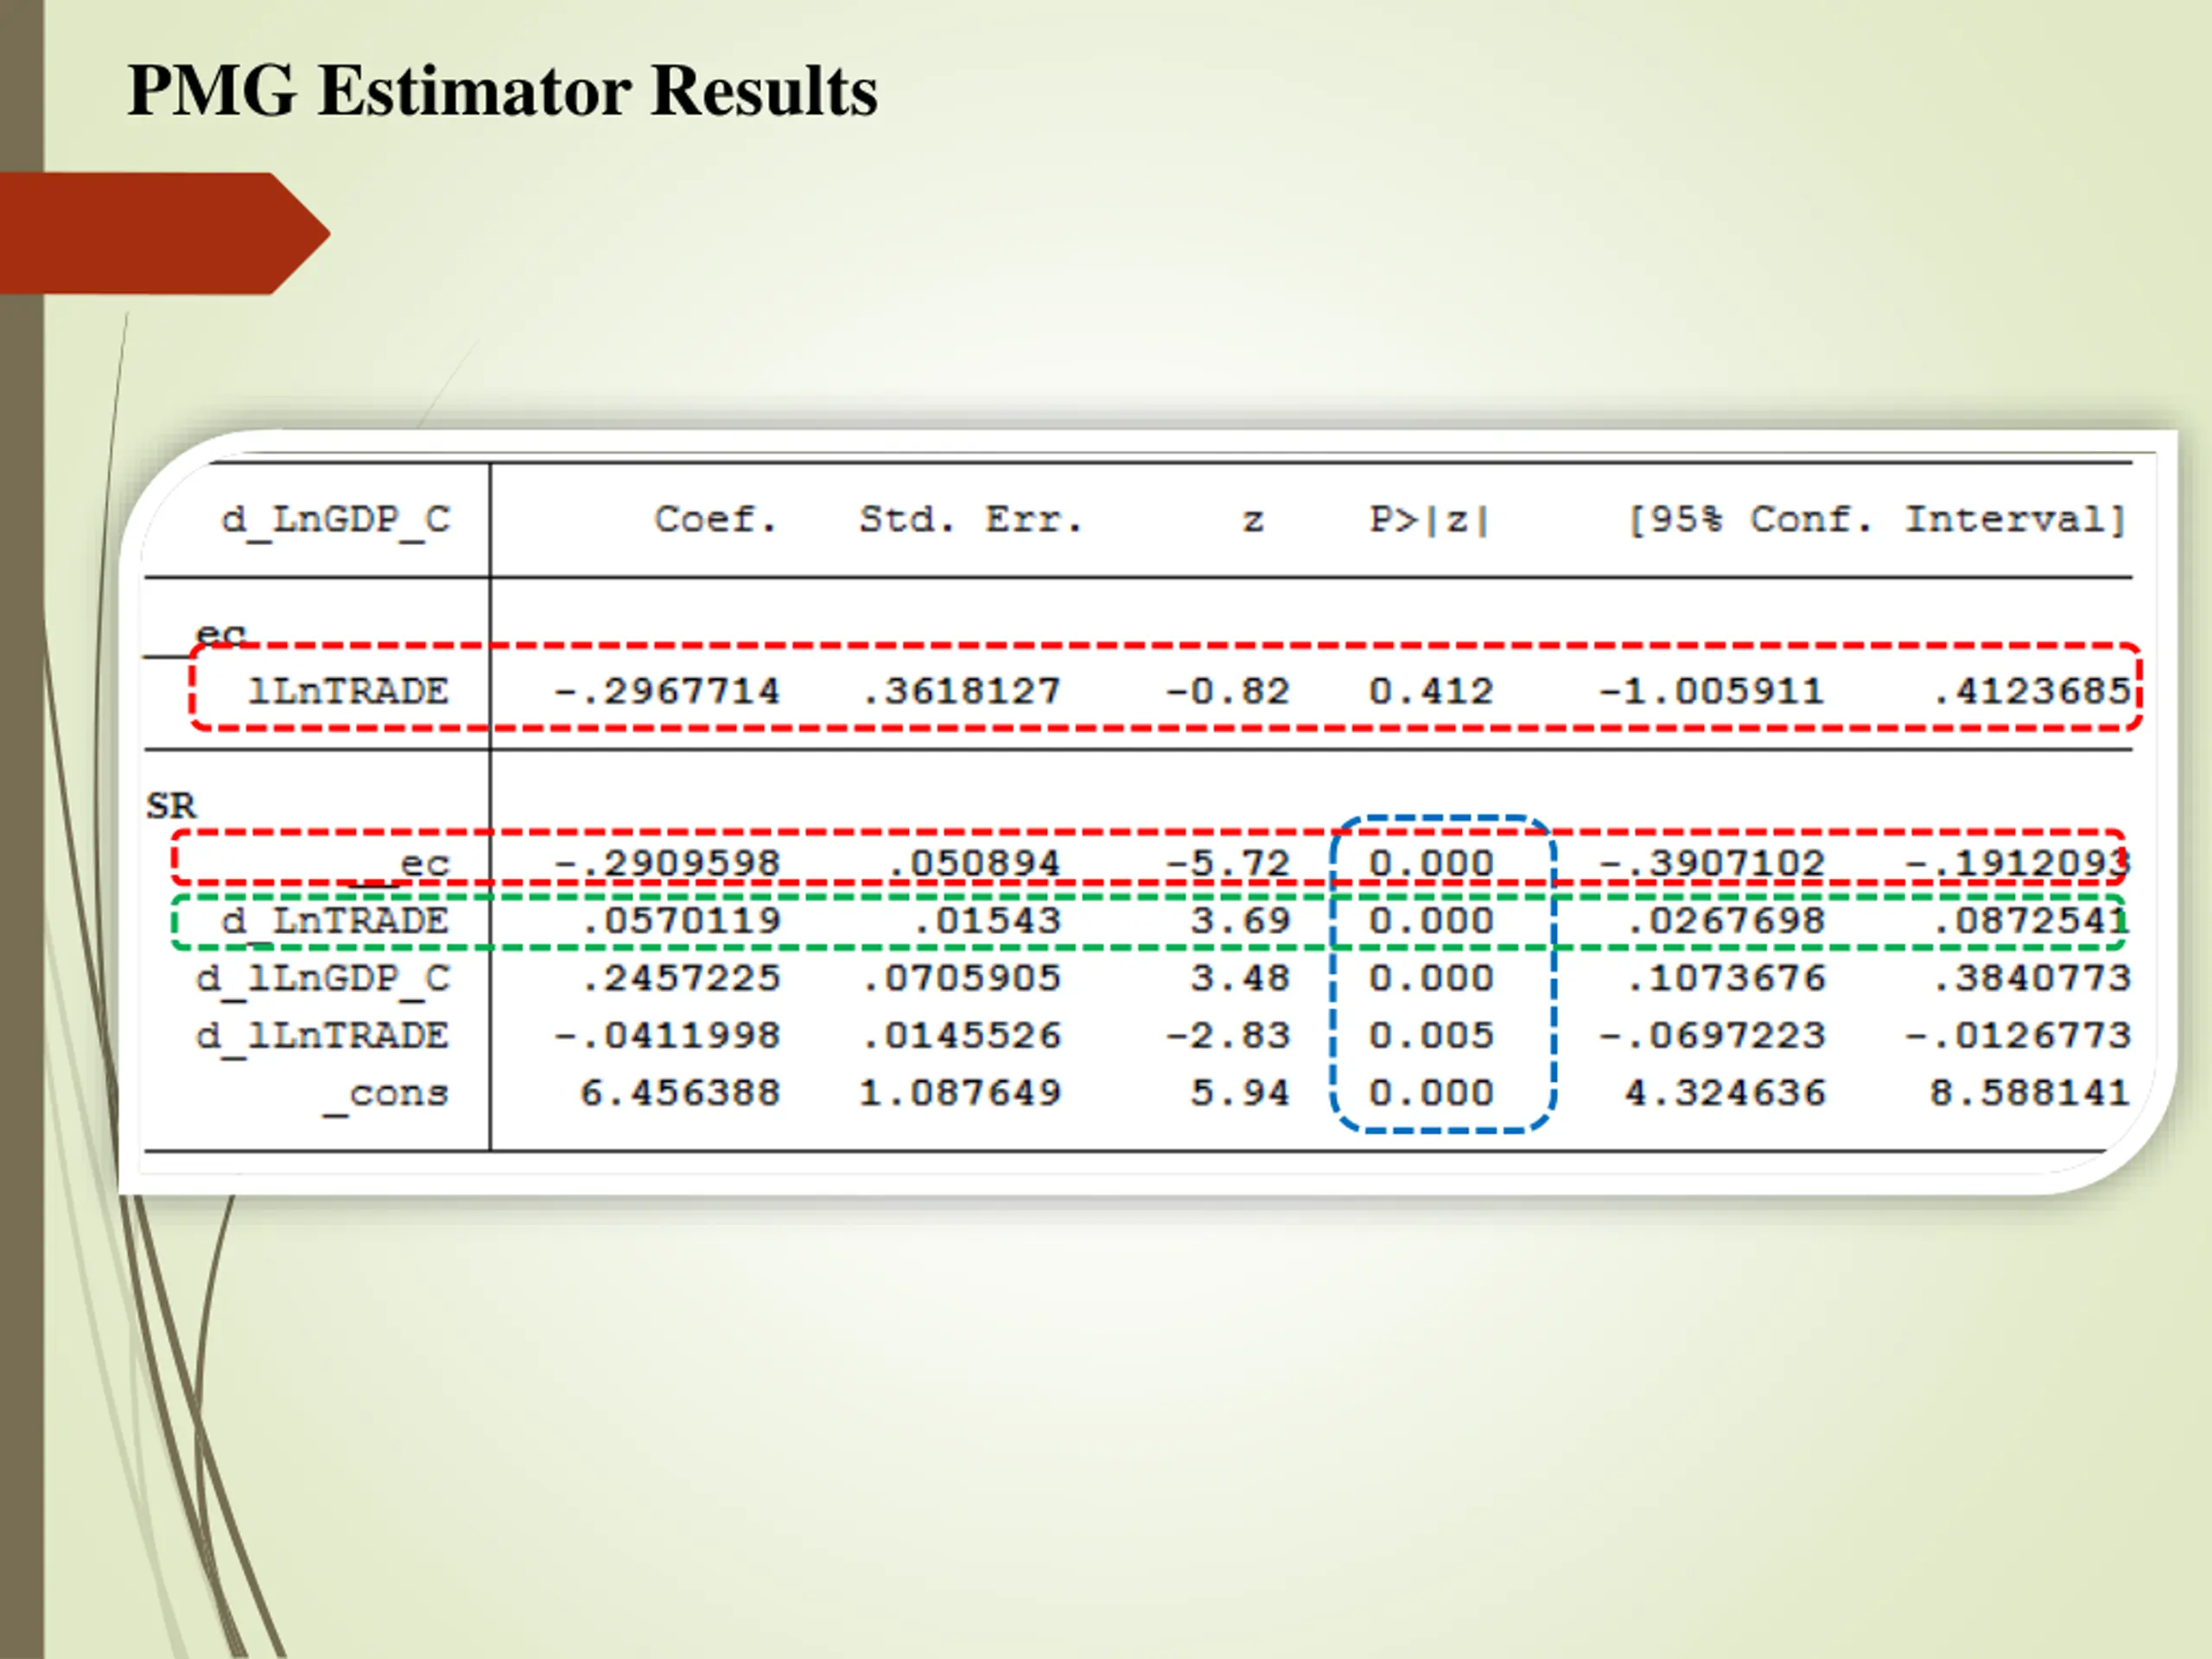Click the z value -5.72
Viewport: 2212px width, 1659px height.
pos(1228,863)
